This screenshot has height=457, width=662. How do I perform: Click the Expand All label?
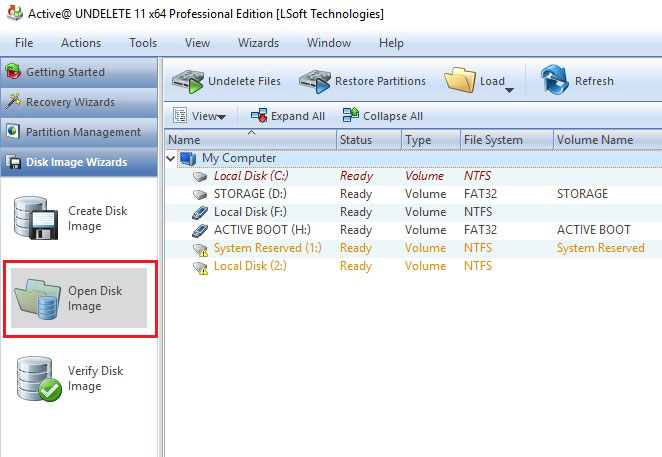(298, 116)
